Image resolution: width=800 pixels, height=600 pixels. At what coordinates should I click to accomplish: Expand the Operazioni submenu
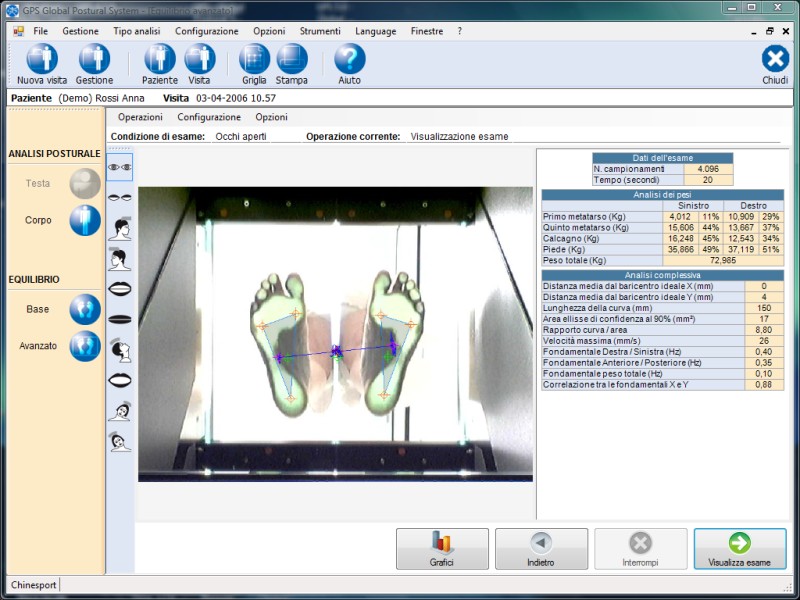140,117
